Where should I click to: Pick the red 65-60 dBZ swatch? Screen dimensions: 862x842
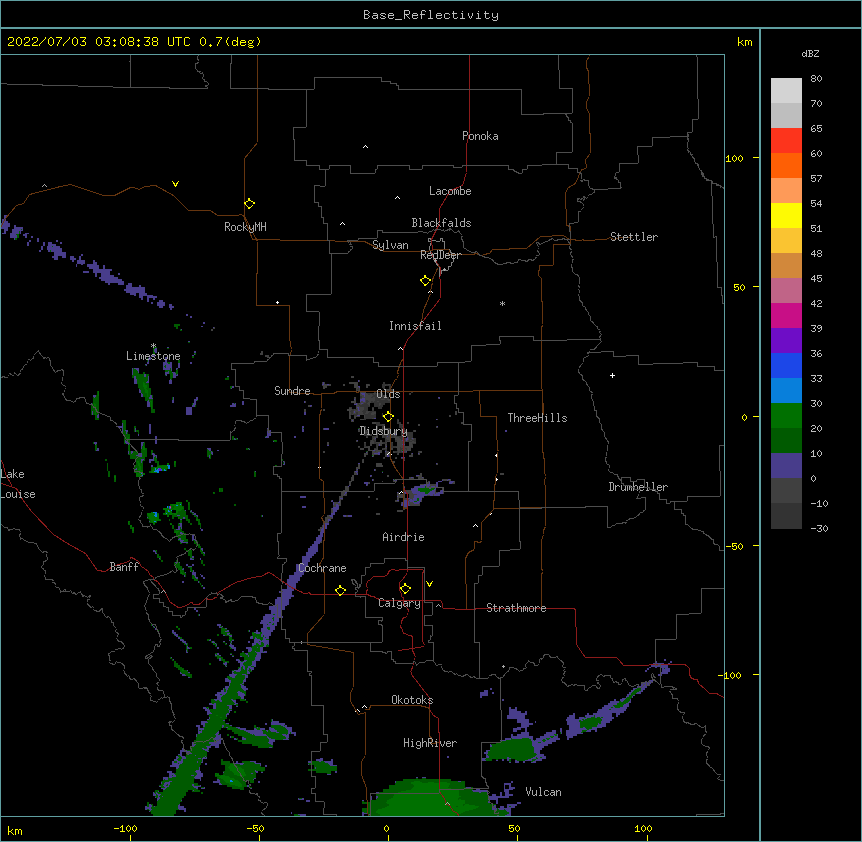coord(786,141)
